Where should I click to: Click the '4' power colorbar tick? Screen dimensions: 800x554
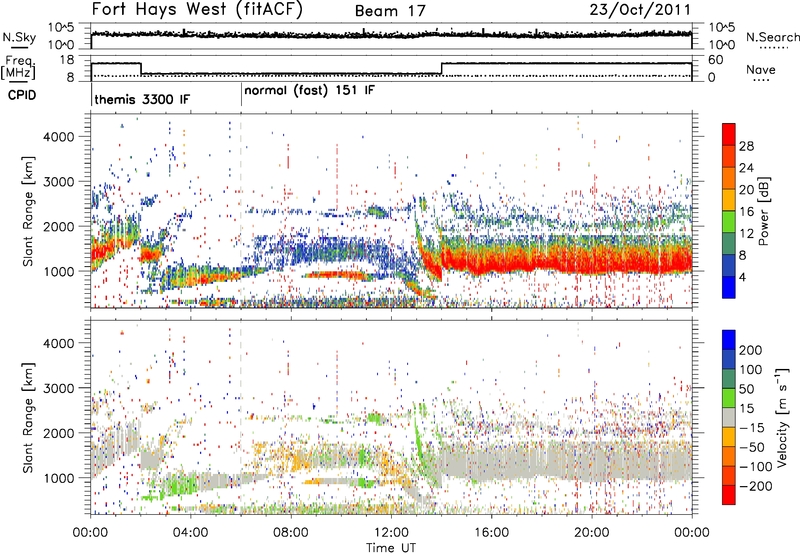click(742, 277)
